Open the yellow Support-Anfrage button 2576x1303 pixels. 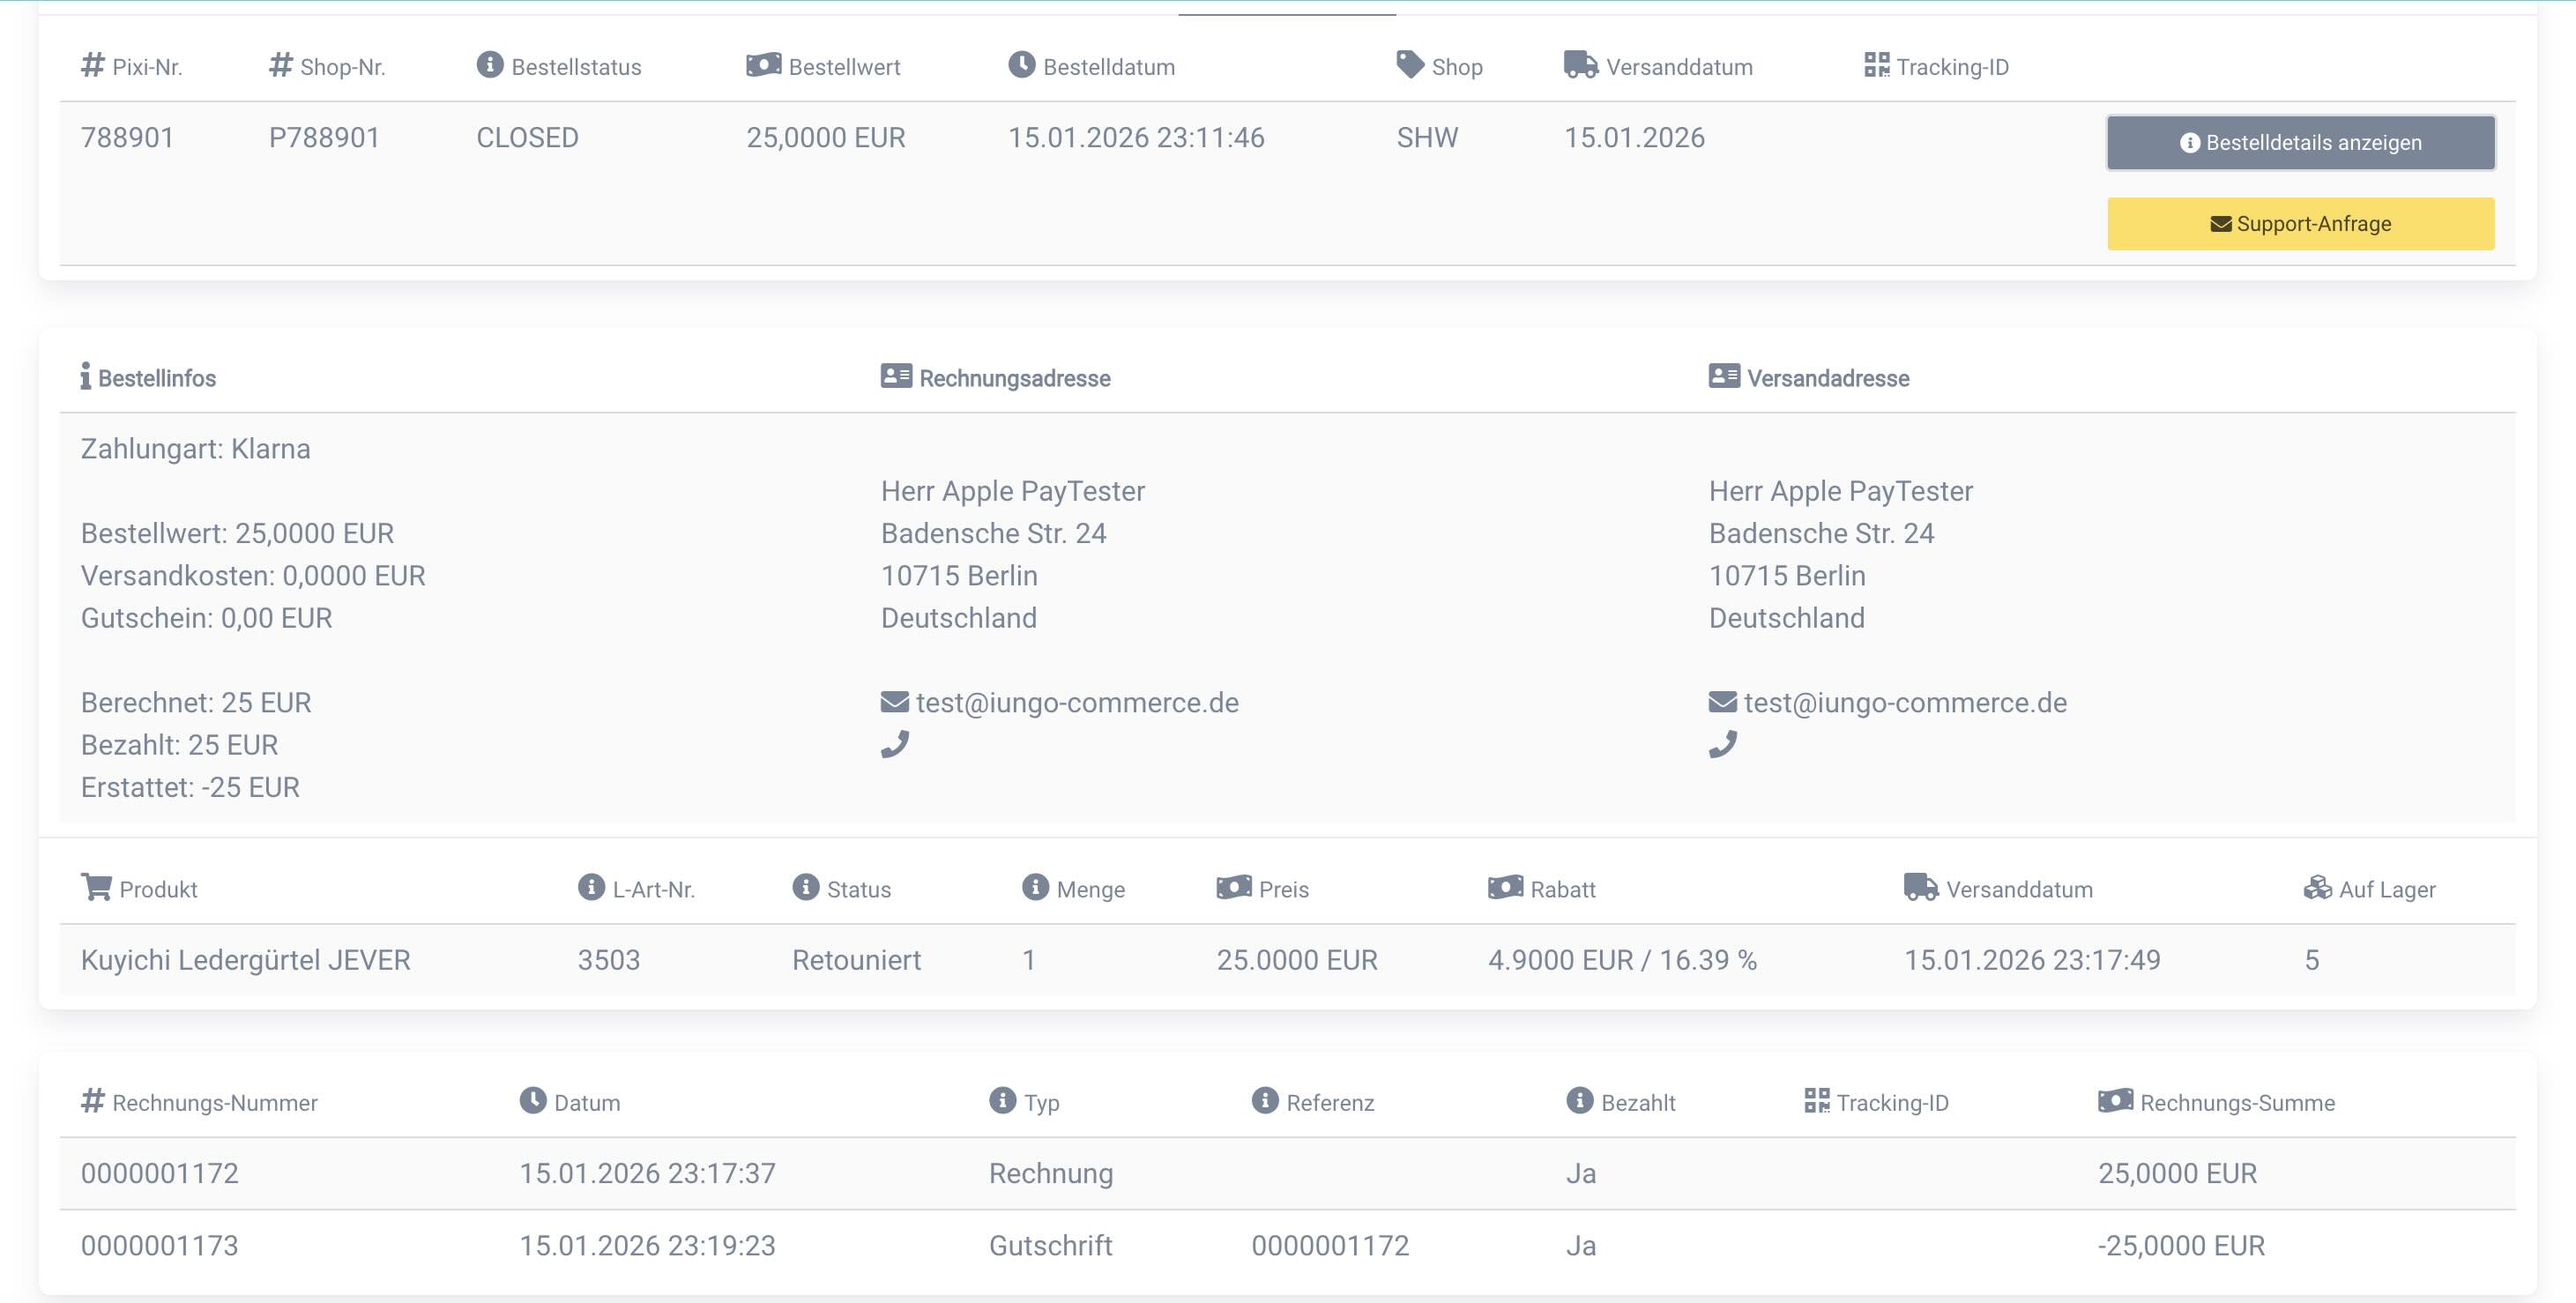2300,224
